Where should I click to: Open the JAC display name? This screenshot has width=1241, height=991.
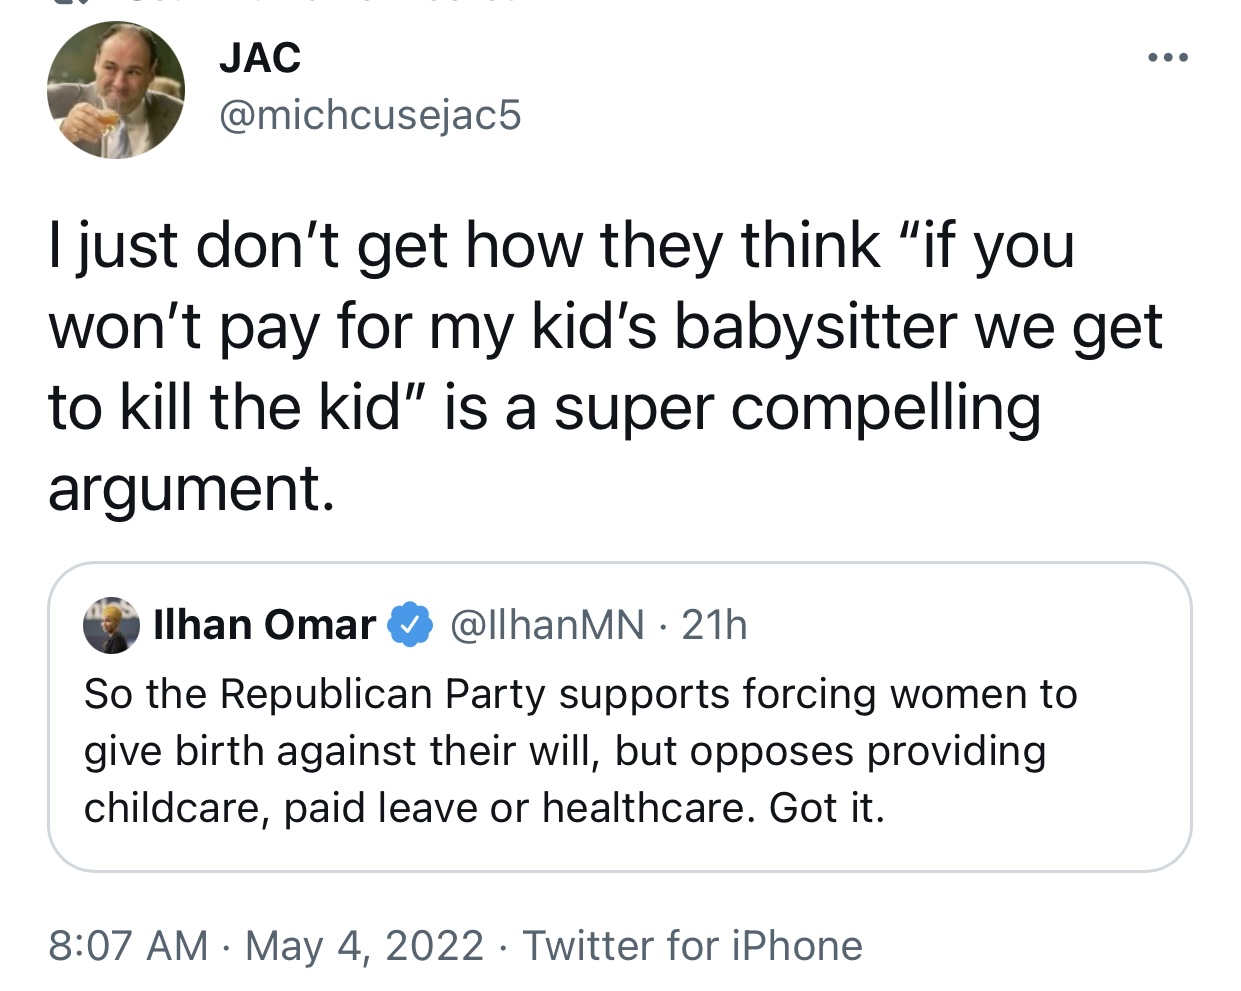point(260,58)
